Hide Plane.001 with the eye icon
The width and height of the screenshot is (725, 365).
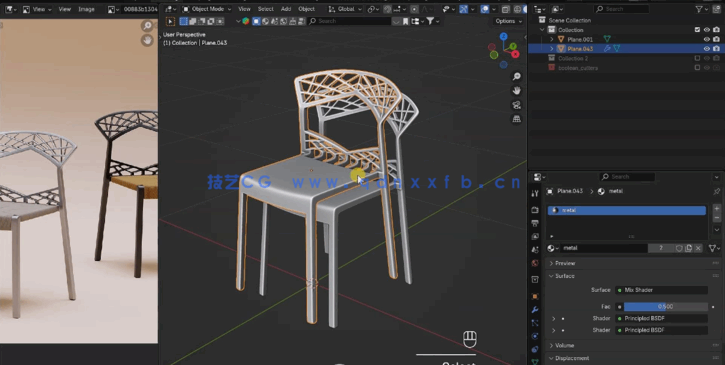coord(707,39)
